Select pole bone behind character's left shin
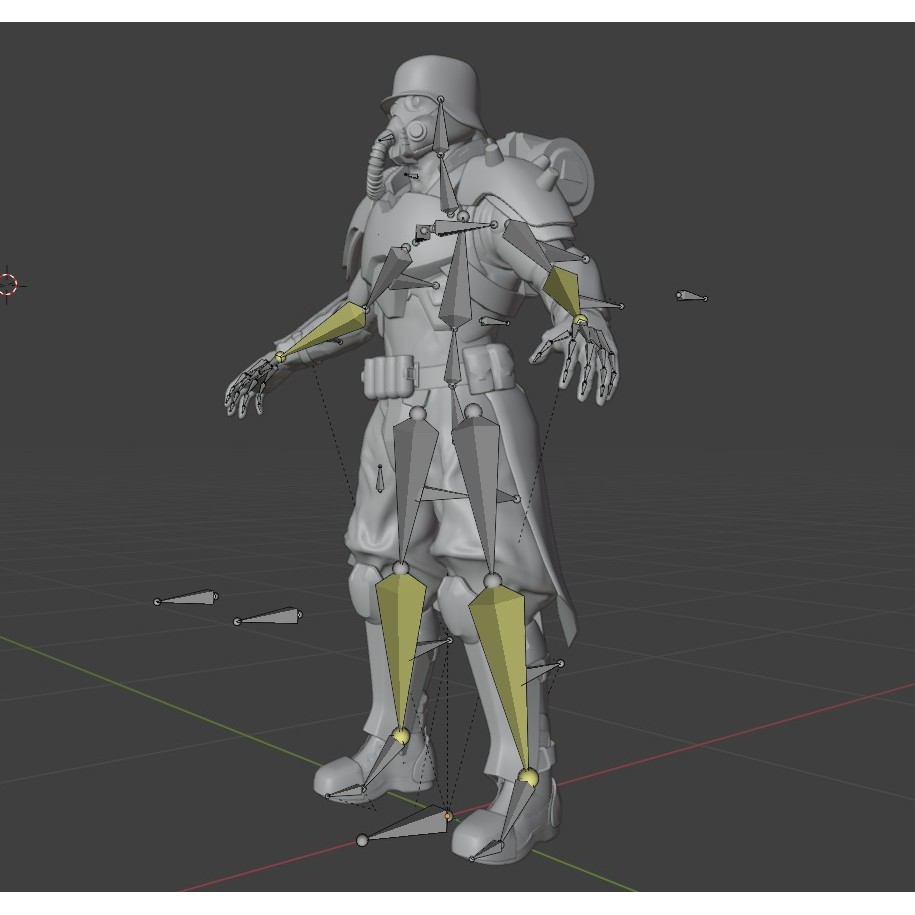 click(542, 673)
